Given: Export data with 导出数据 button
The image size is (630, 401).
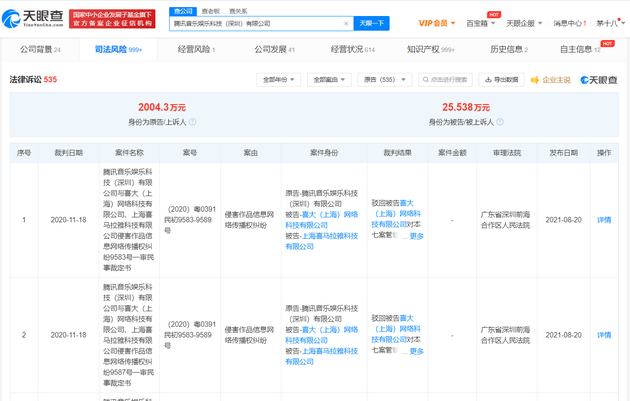Looking at the screenshot, I should (x=502, y=80).
